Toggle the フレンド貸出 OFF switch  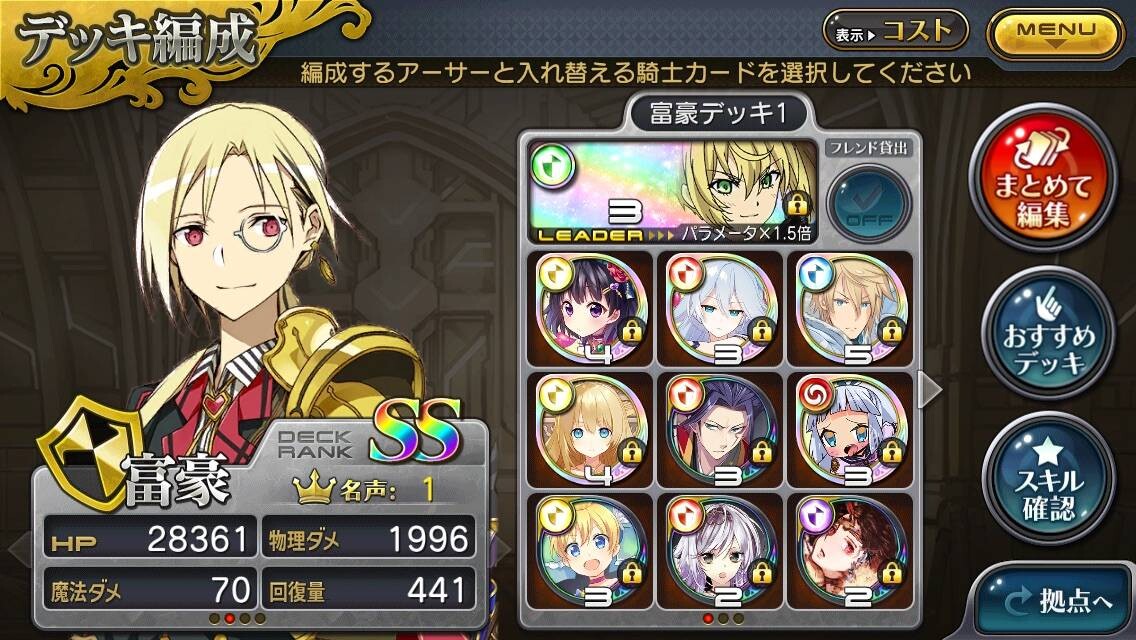pyautogui.click(x=869, y=204)
